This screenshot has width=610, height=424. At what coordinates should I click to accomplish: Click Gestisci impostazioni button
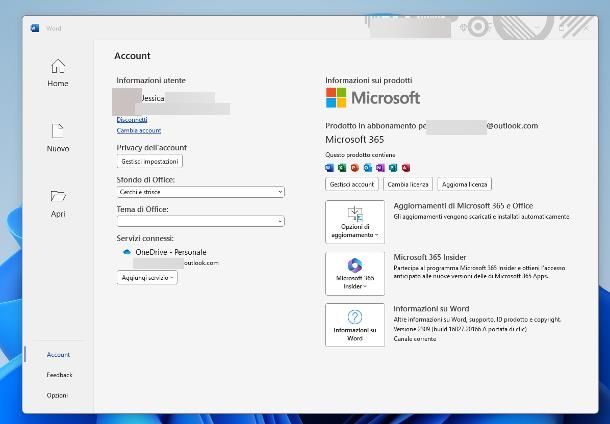point(150,161)
